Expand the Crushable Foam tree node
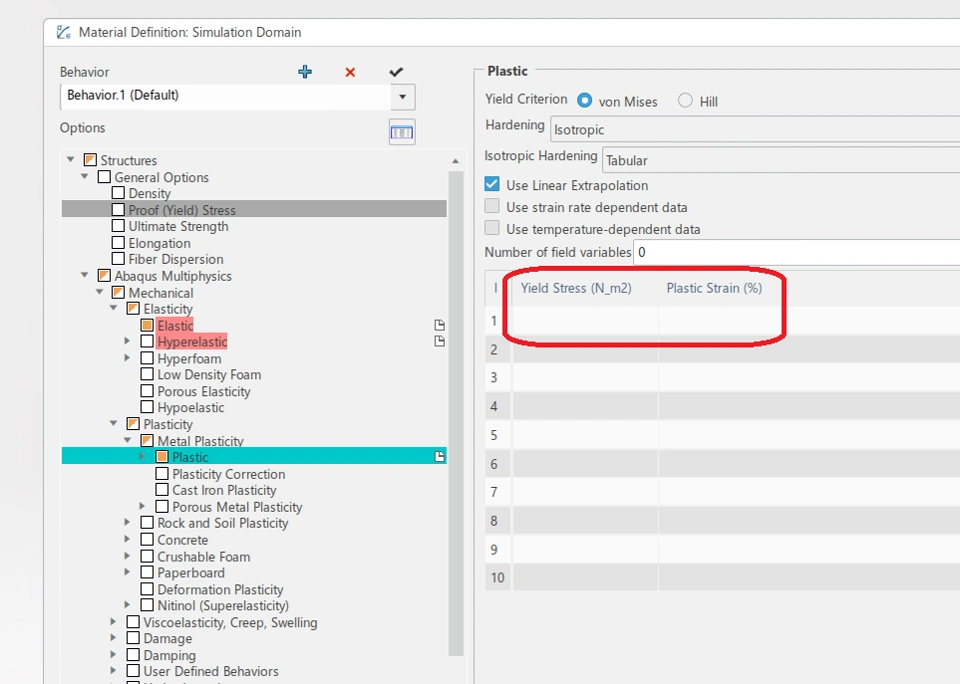 click(127, 556)
